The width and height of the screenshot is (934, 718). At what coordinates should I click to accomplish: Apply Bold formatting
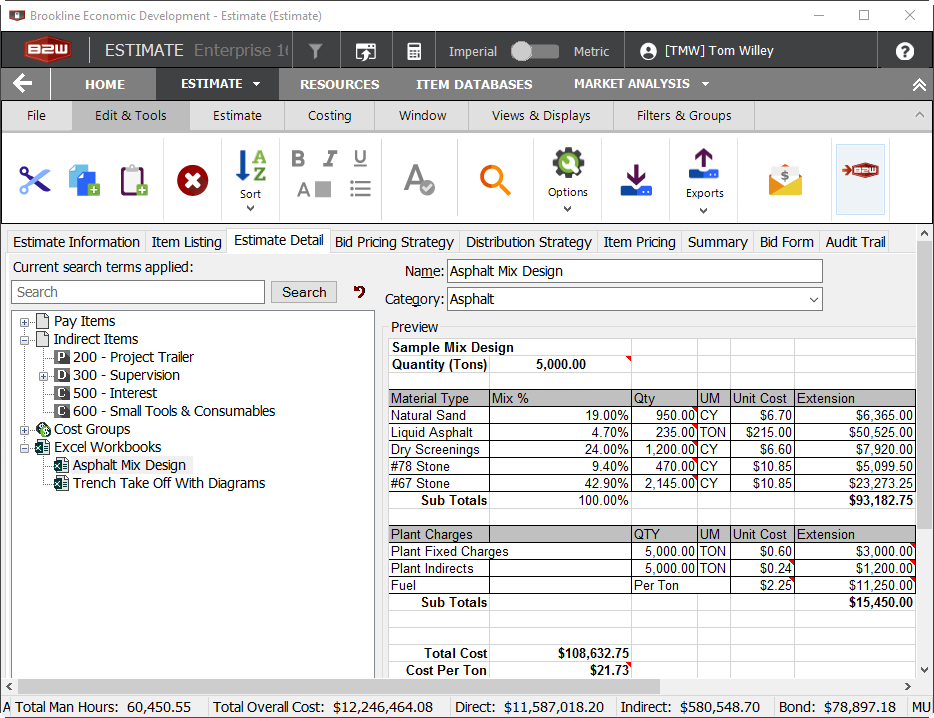(298, 158)
